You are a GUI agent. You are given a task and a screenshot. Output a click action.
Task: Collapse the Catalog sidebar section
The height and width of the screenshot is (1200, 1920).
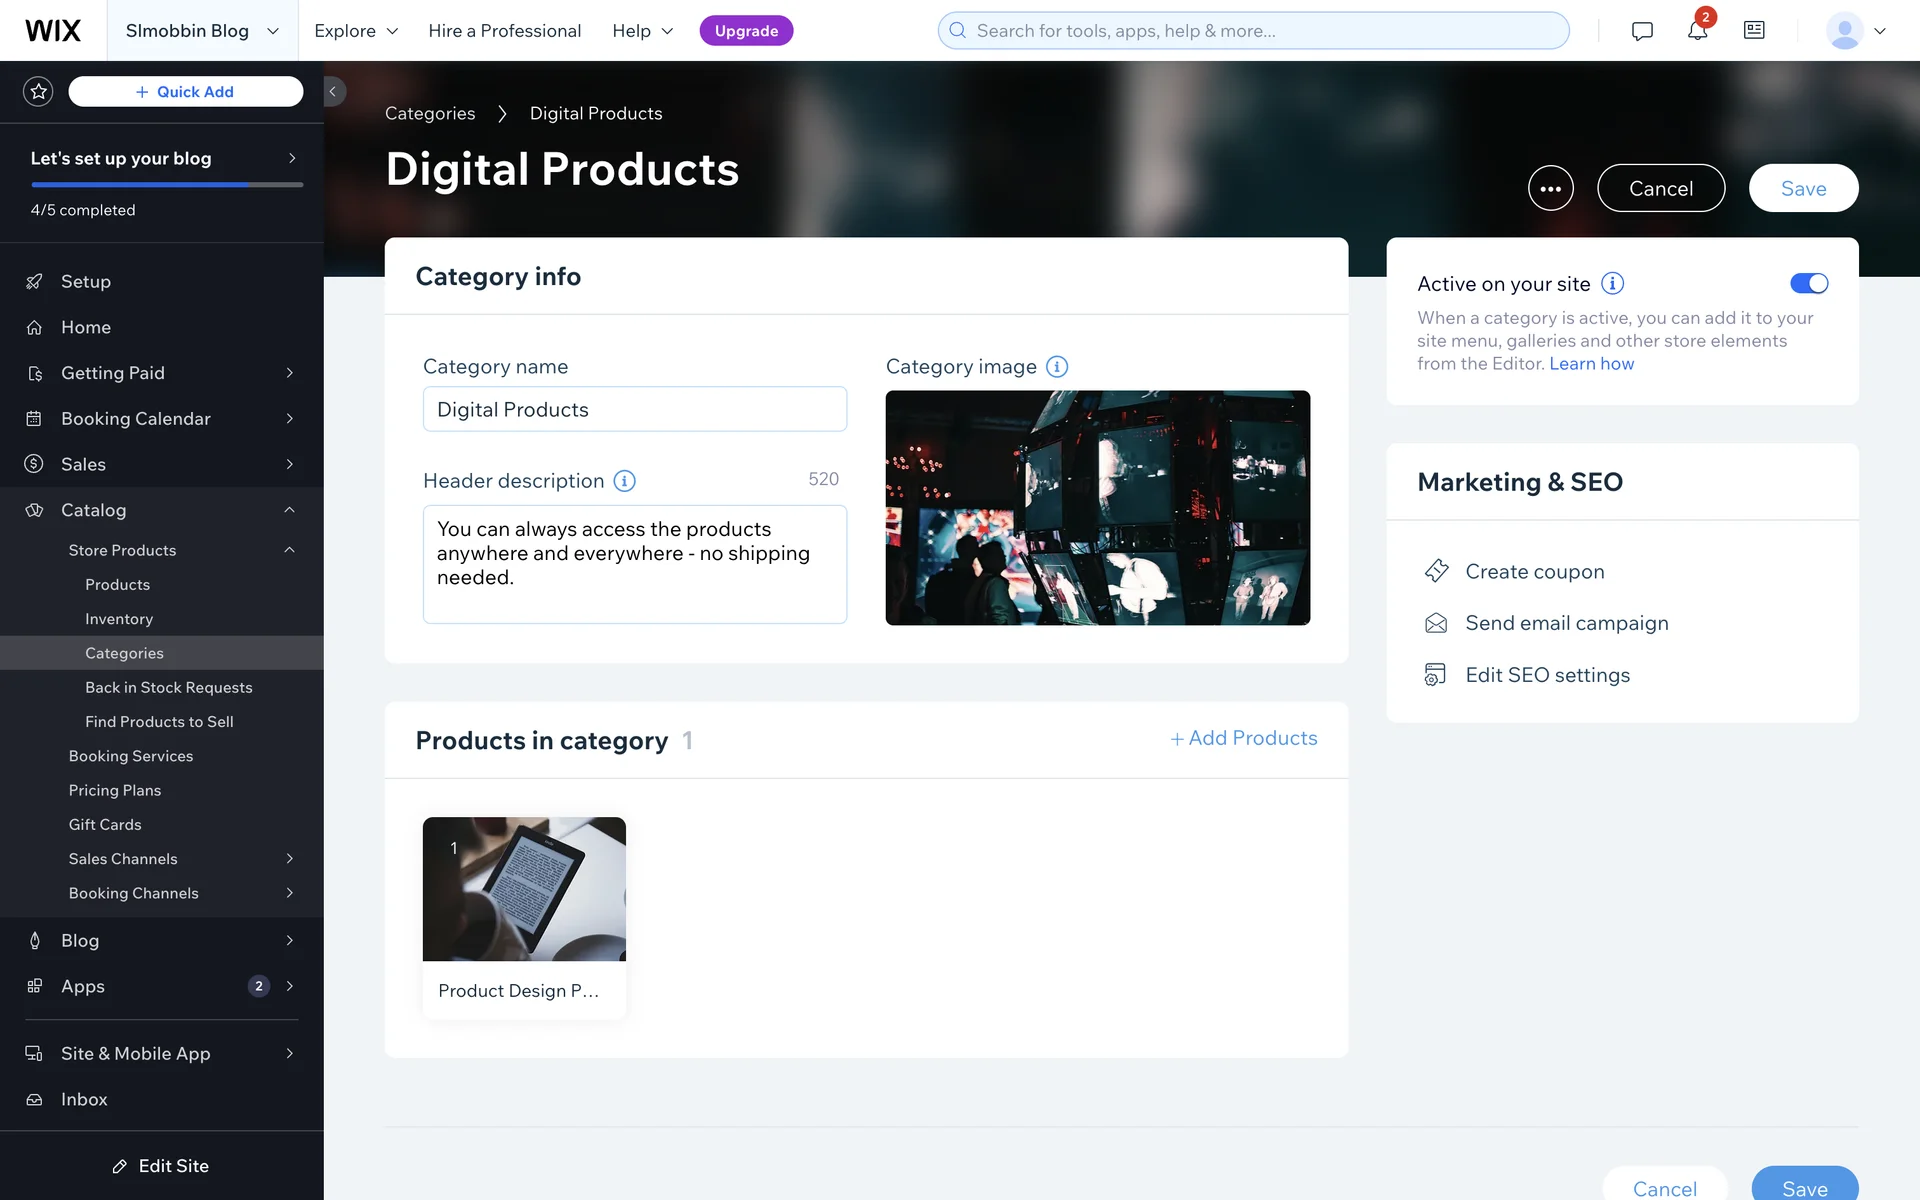coord(289,510)
